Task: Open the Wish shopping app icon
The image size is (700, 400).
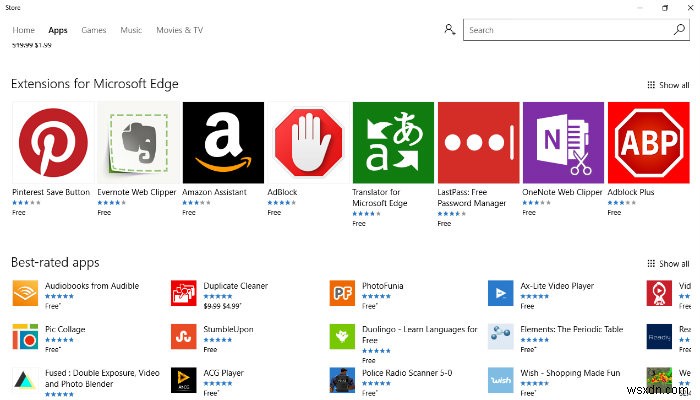Action: 500,380
